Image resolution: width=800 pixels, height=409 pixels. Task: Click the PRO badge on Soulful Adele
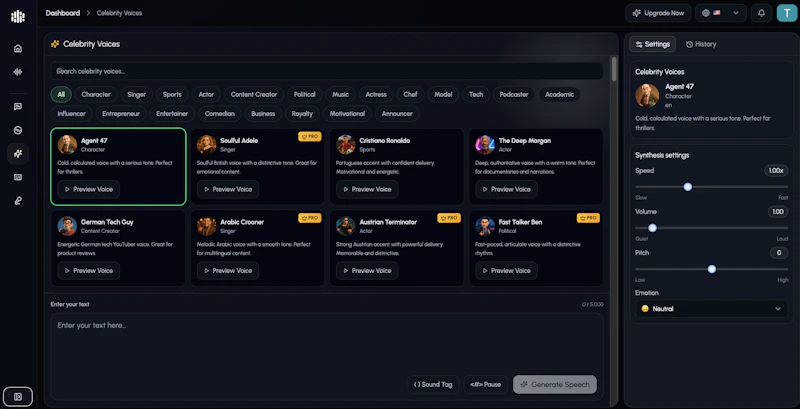(x=310, y=137)
